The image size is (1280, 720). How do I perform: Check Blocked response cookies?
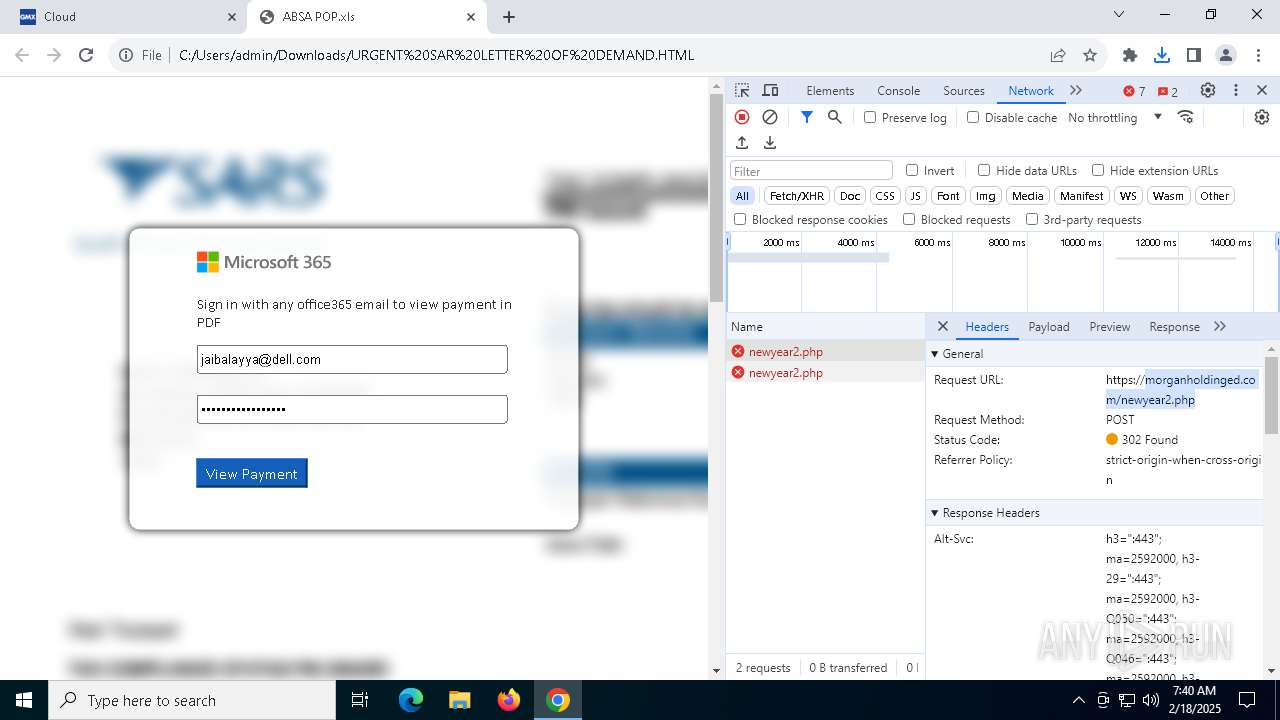click(740, 219)
